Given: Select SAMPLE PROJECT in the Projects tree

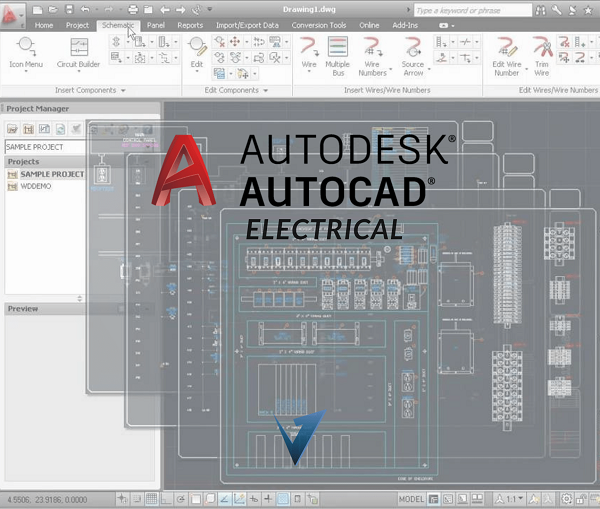Looking at the screenshot, I should (x=52, y=175).
